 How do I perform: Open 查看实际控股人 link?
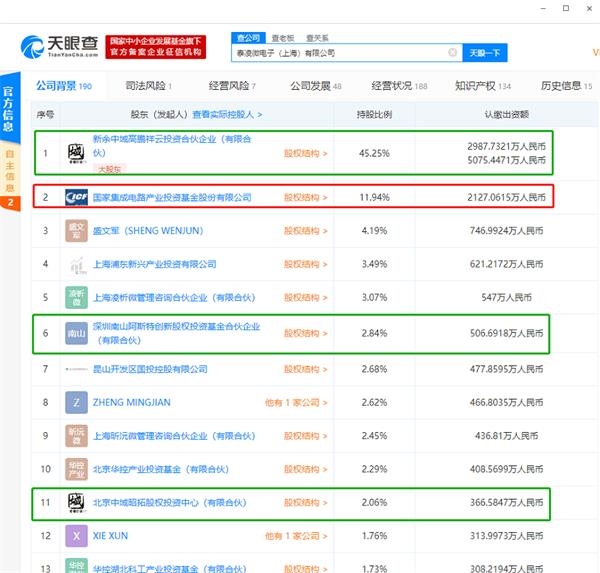(230, 115)
